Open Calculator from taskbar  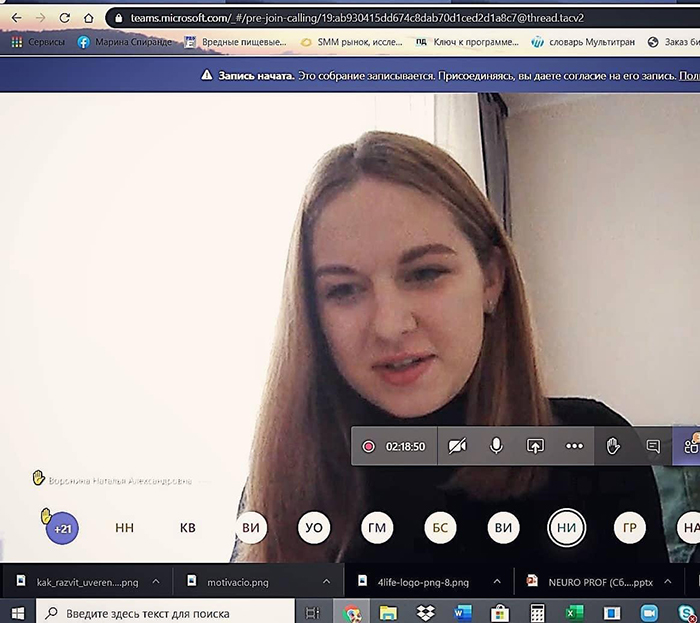coord(537,613)
